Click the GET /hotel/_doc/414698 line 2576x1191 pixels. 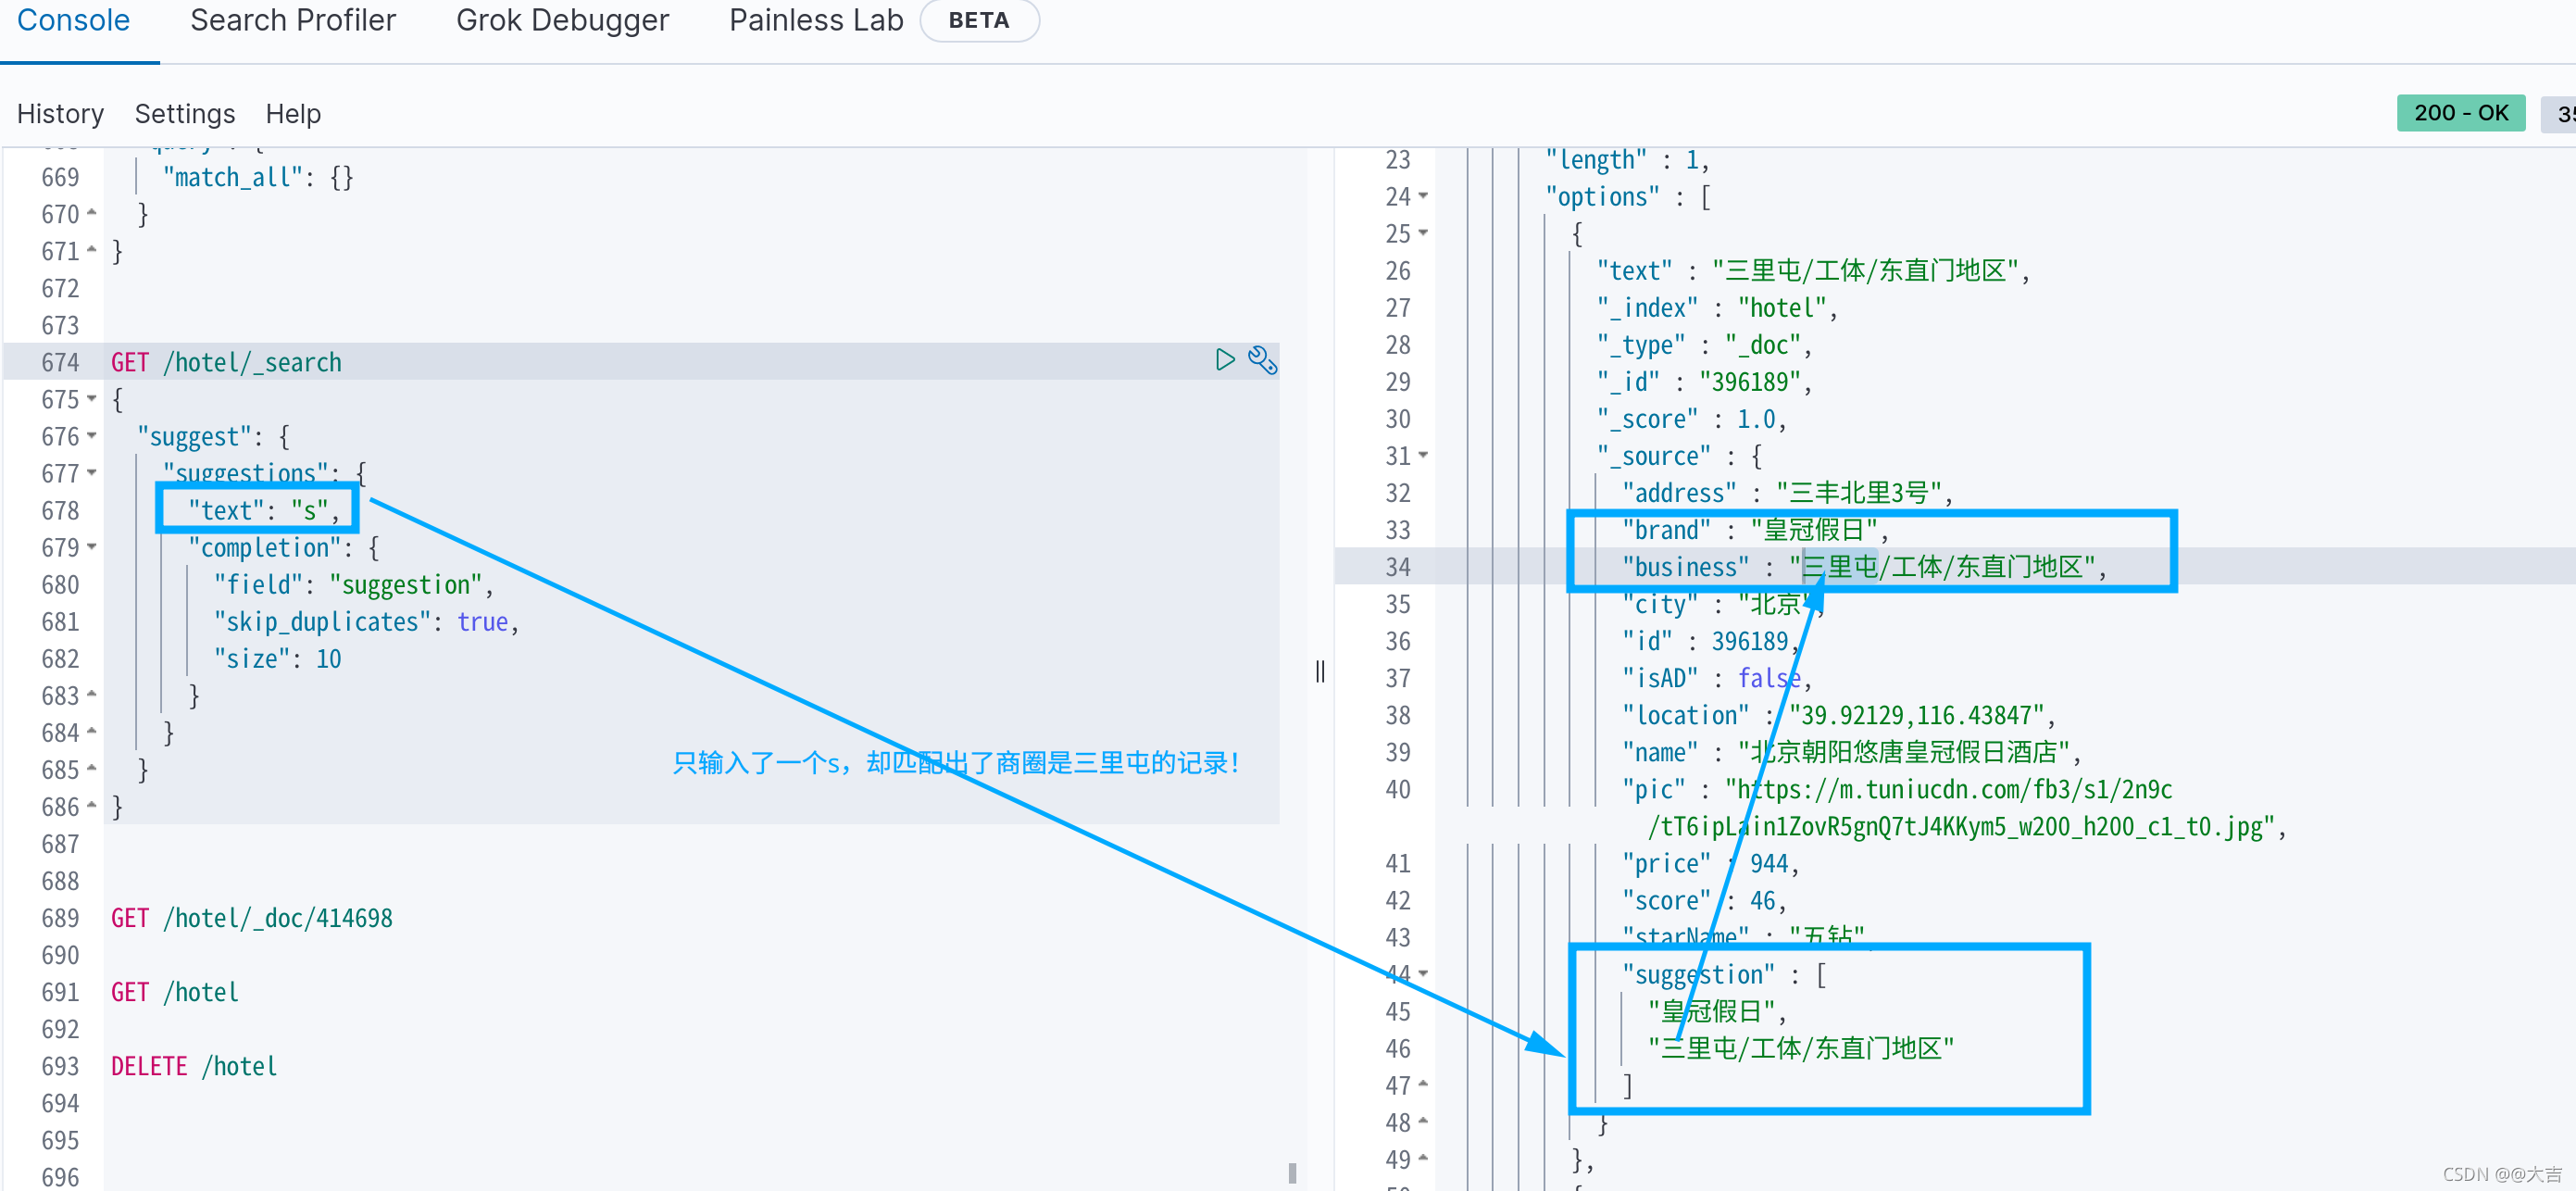252,918
